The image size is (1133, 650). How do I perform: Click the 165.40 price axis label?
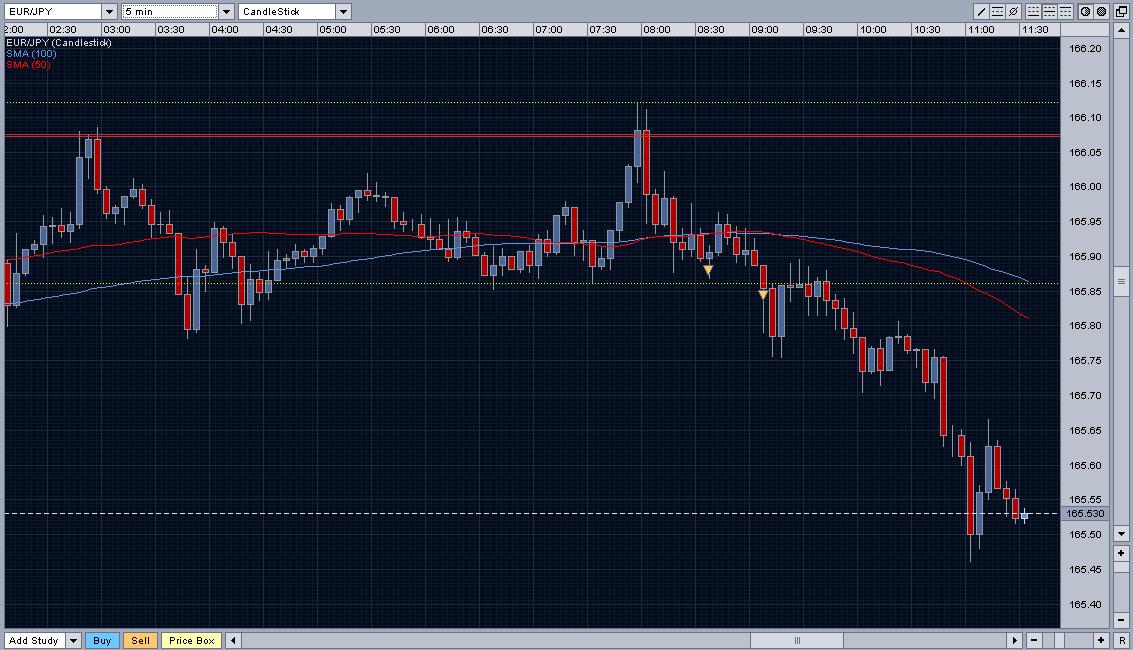pyautogui.click(x=1085, y=604)
